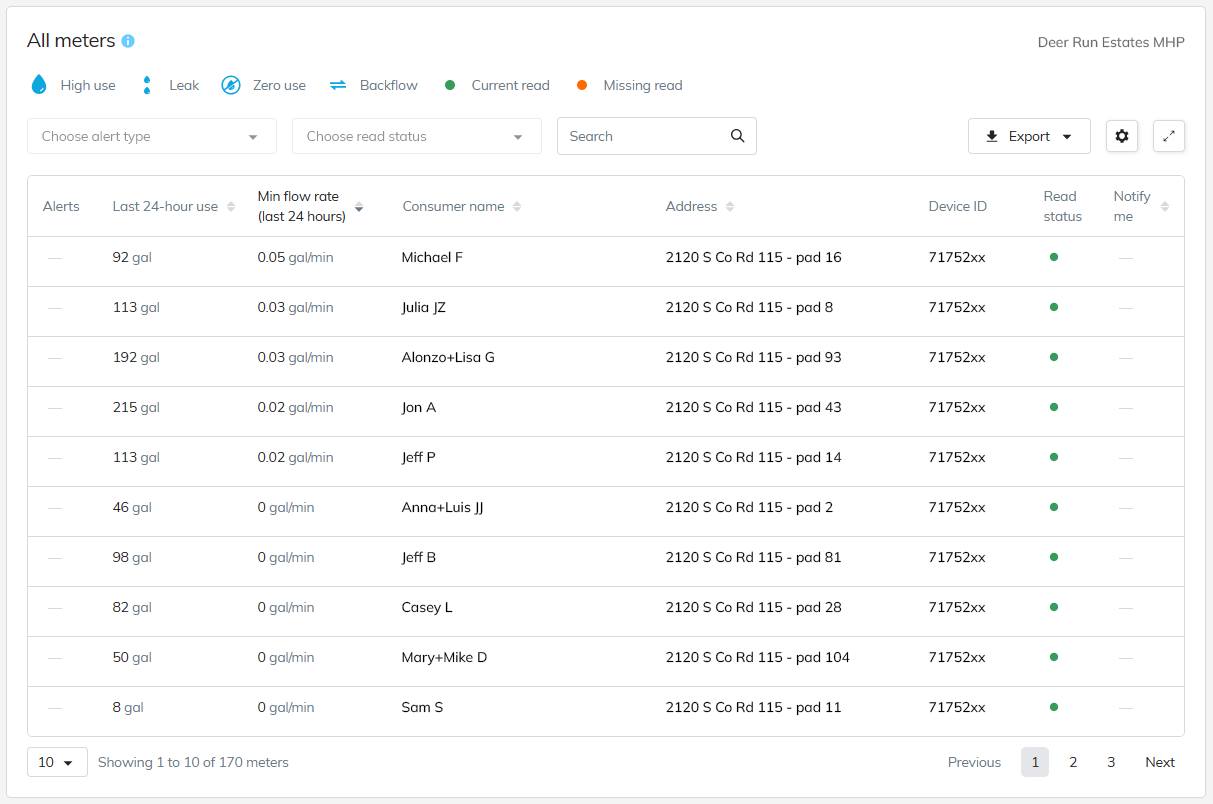
Task: Expand the Export format dropdown arrow
Action: pyautogui.click(x=1067, y=135)
